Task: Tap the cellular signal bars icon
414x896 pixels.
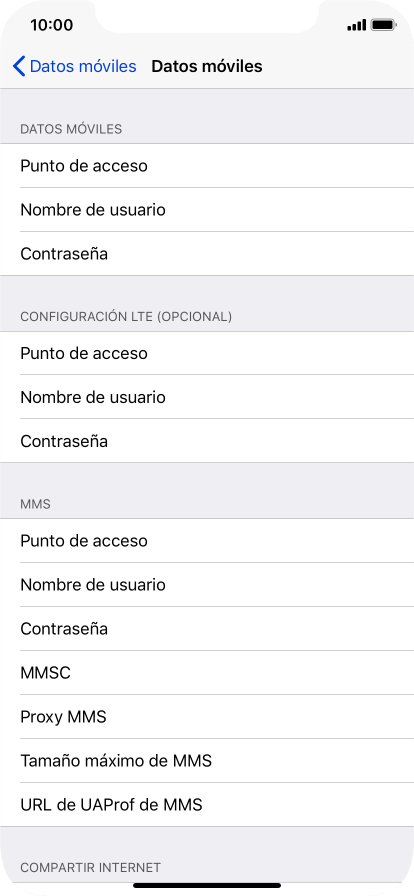Action: coord(356,25)
